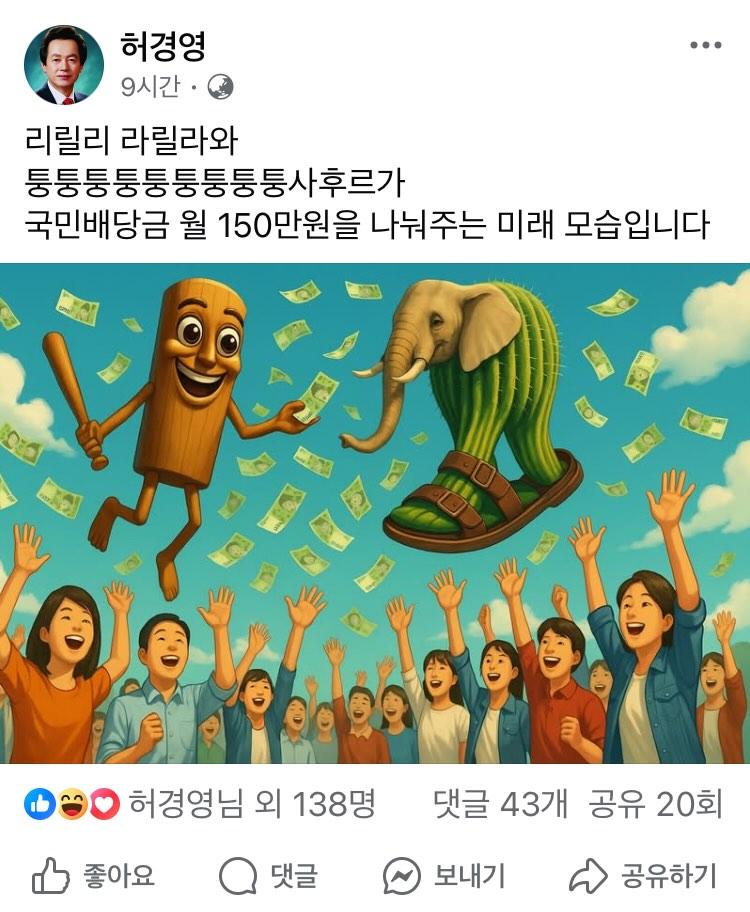Share post with 공유하기 label

[x=669, y=876]
